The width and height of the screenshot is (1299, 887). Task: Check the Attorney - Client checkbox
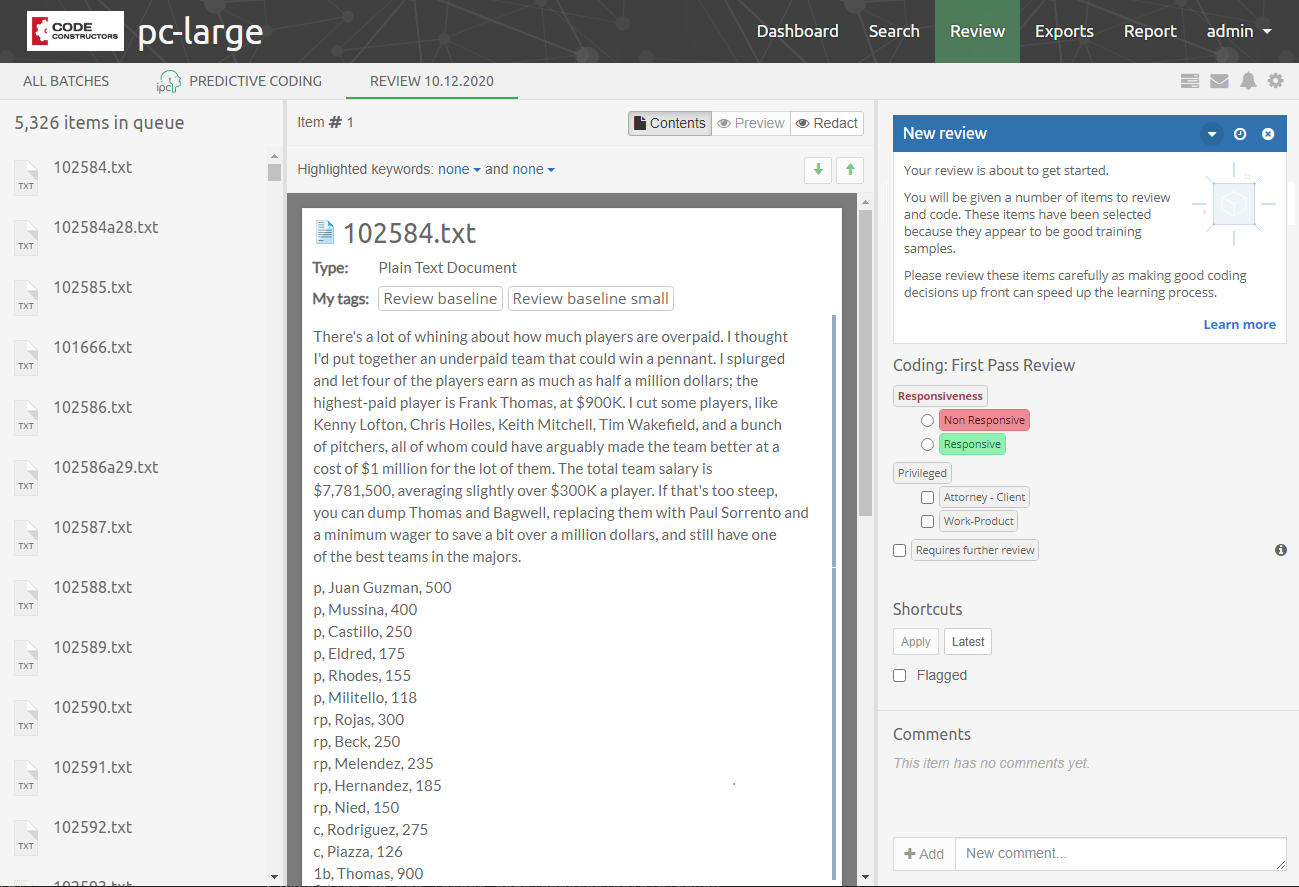[x=927, y=497]
